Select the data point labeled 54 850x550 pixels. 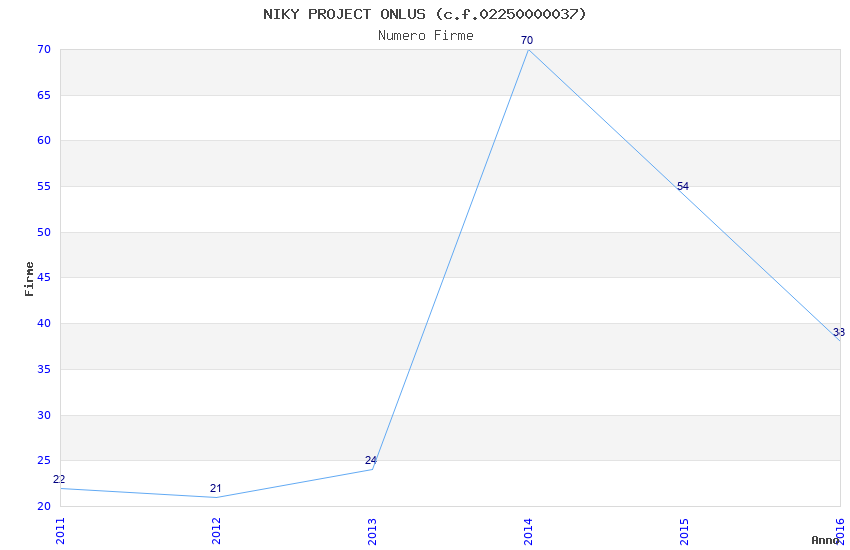[682, 186]
